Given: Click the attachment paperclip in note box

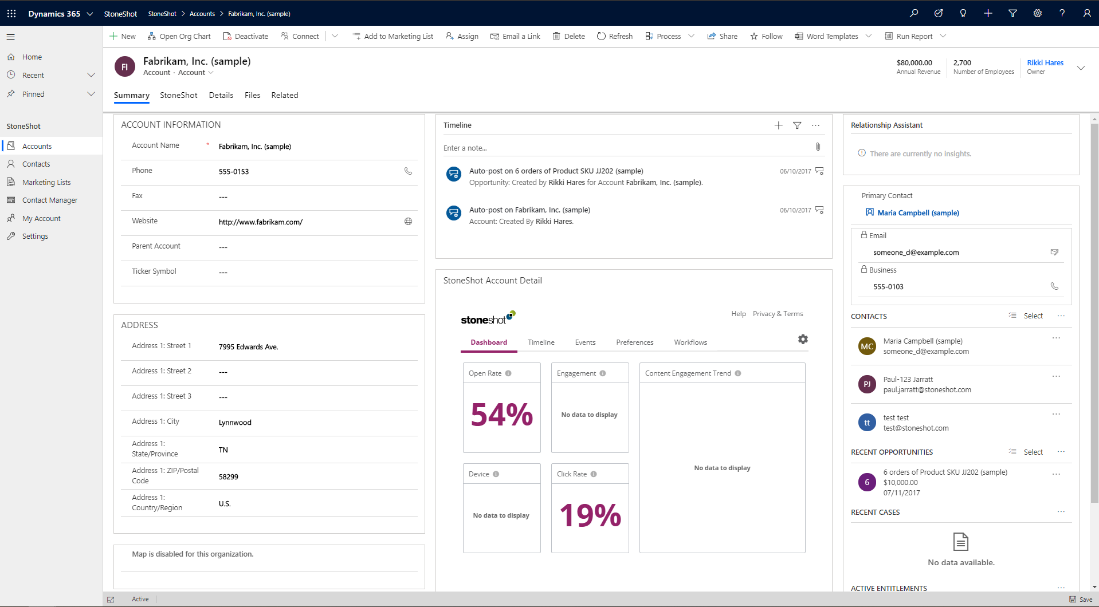Looking at the screenshot, I should [817, 147].
